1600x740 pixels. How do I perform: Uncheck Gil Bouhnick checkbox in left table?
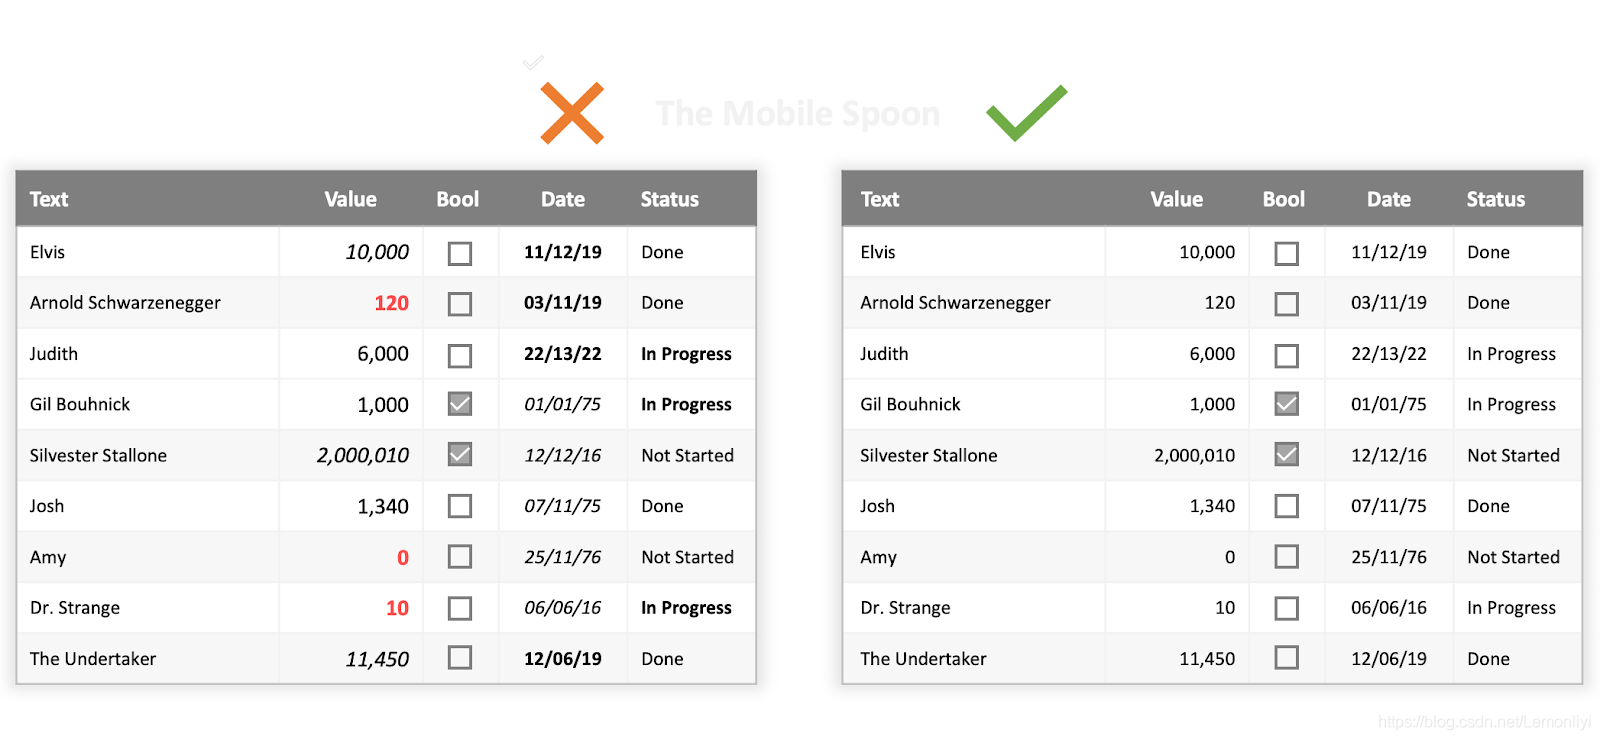[460, 404]
